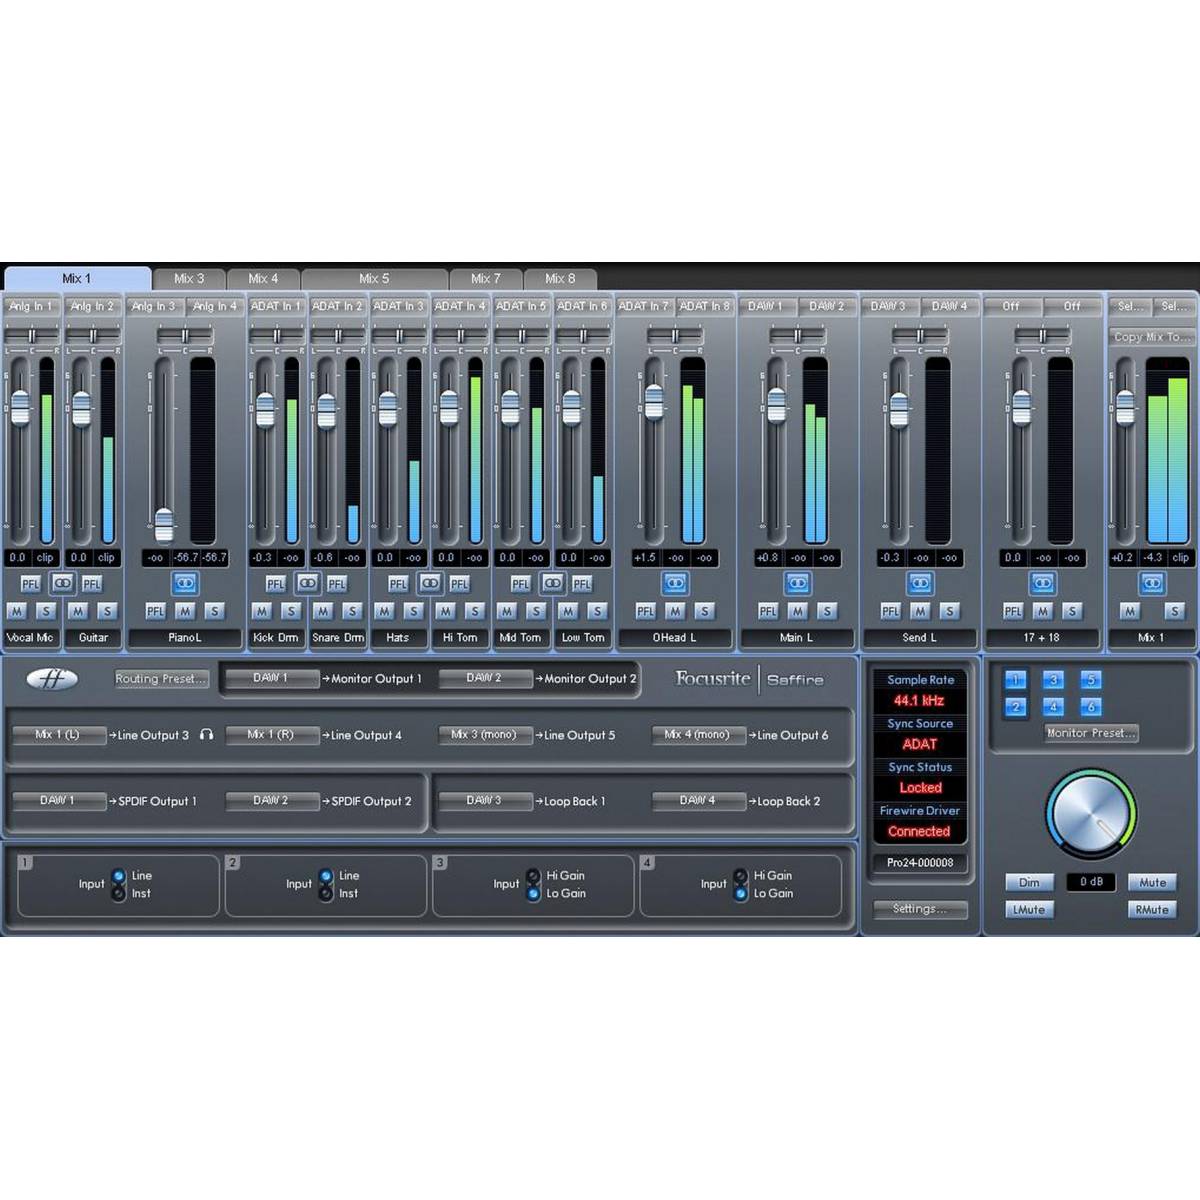Open source dropdown for SPDIF Output 2
This screenshot has height=1200, width=1200.
[x=271, y=801]
